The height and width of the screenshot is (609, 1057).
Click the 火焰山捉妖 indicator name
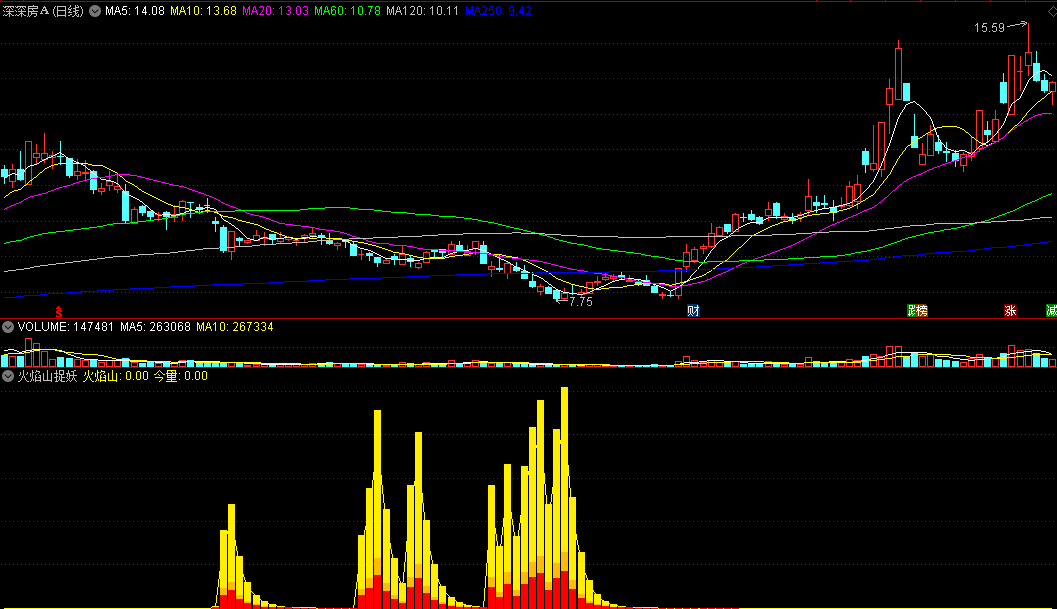click(x=47, y=376)
